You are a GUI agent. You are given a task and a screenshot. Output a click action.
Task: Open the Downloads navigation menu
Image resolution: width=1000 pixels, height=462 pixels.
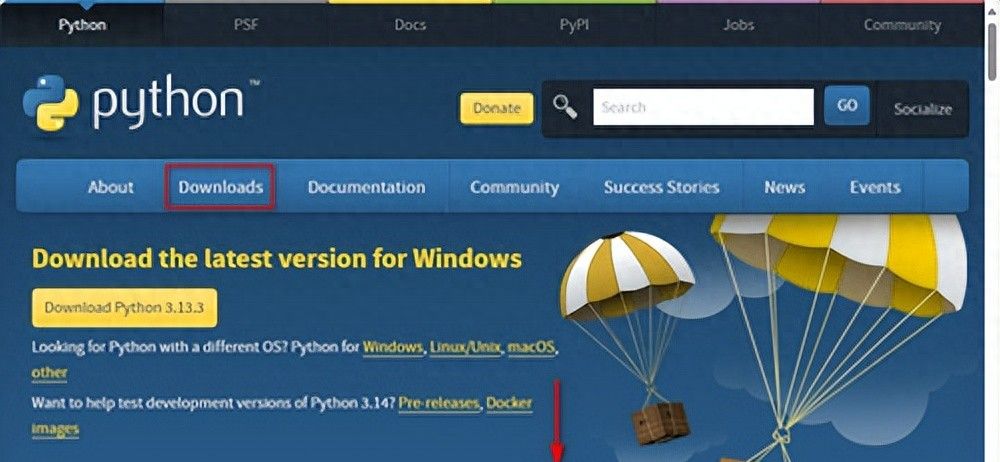pos(221,187)
